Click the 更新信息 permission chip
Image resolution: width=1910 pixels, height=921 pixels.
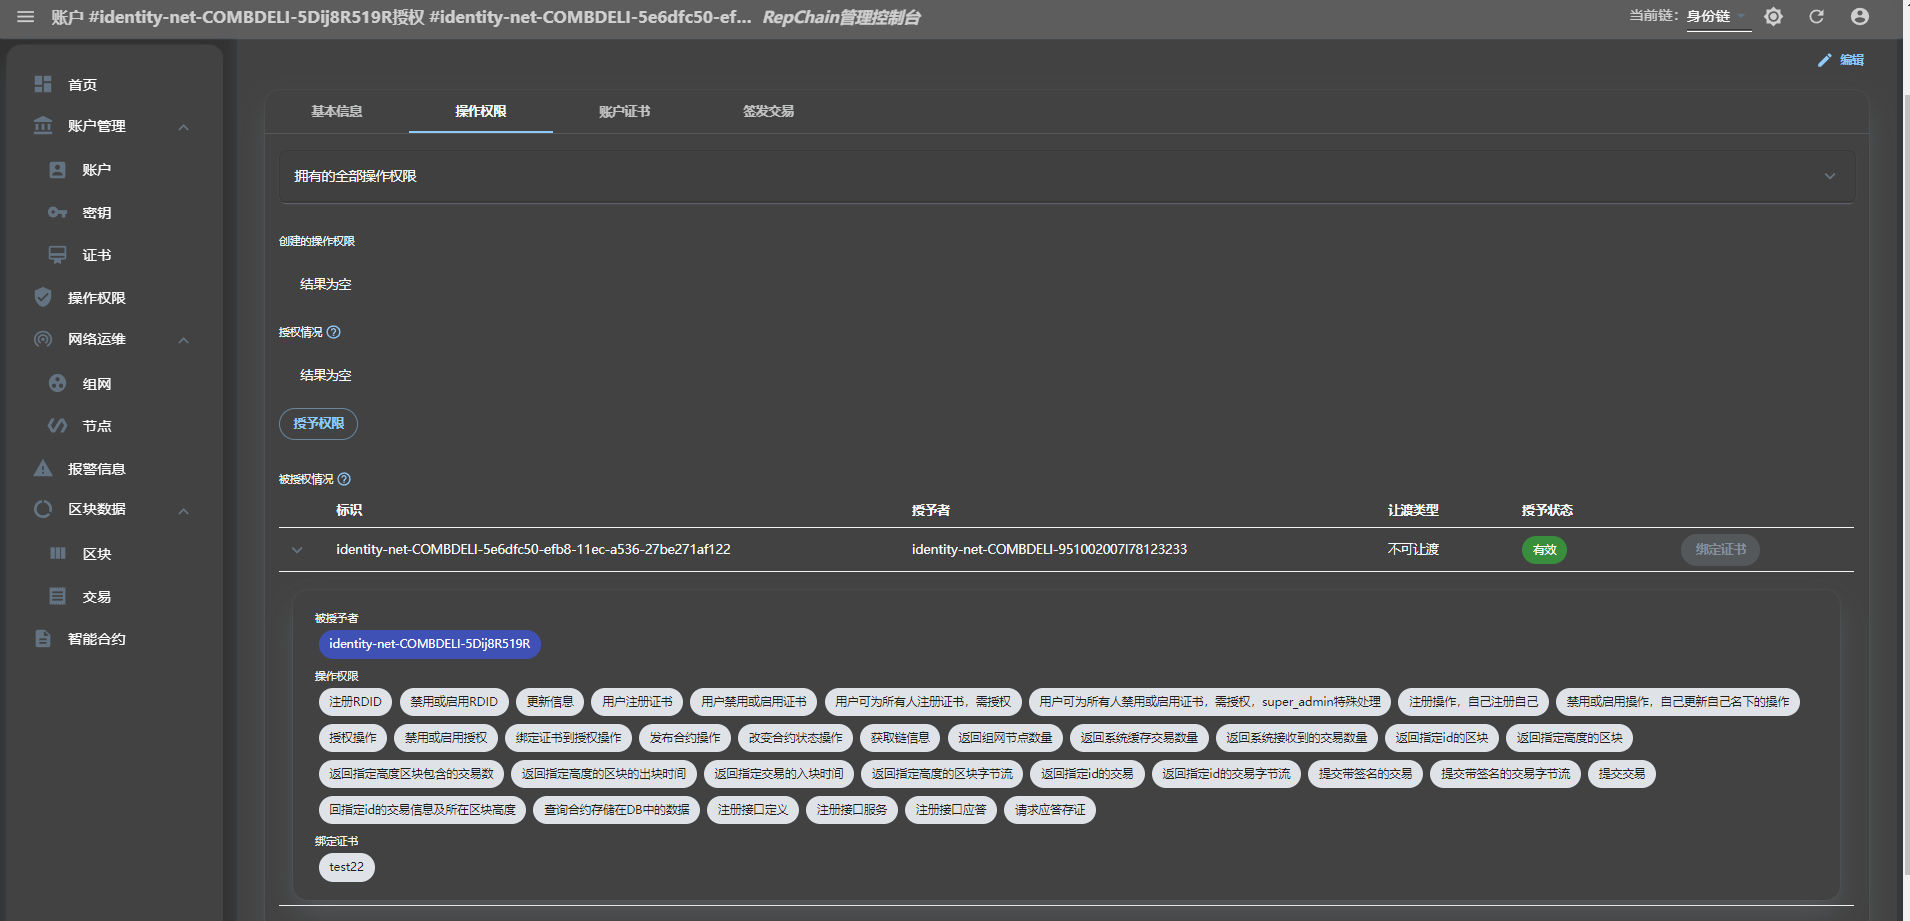coord(550,702)
